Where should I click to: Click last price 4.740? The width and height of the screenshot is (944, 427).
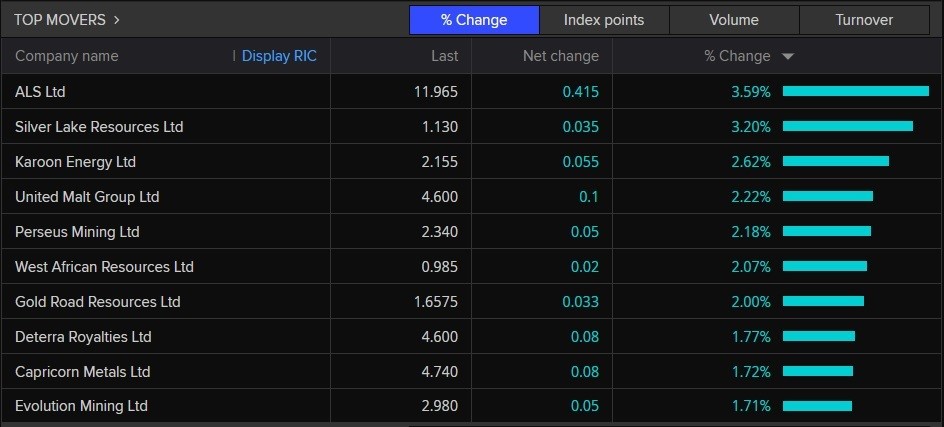pyautogui.click(x=439, y=372)
